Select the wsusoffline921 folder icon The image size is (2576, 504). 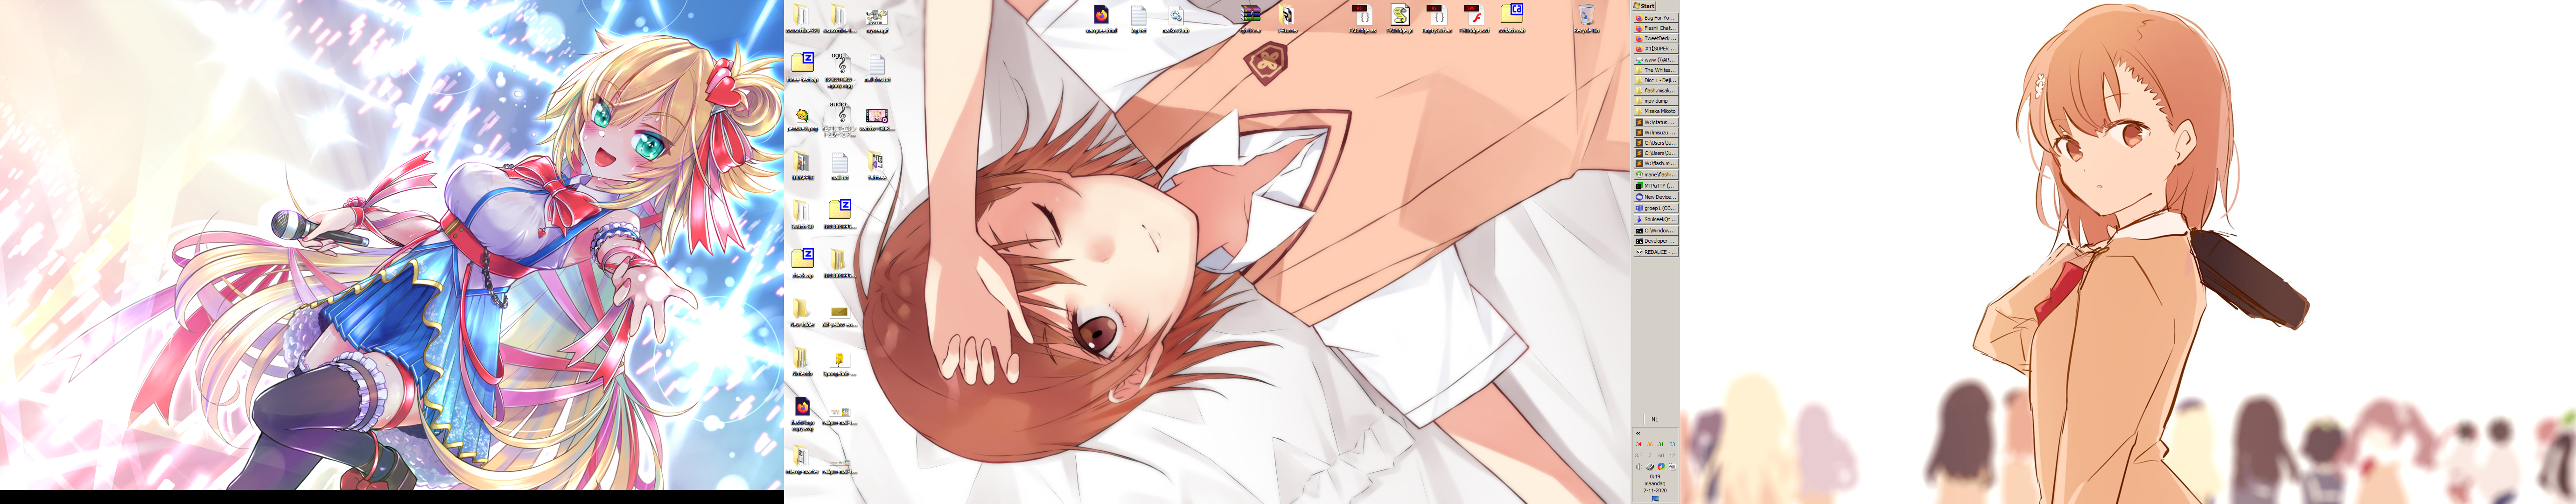[x=802, y=19]
